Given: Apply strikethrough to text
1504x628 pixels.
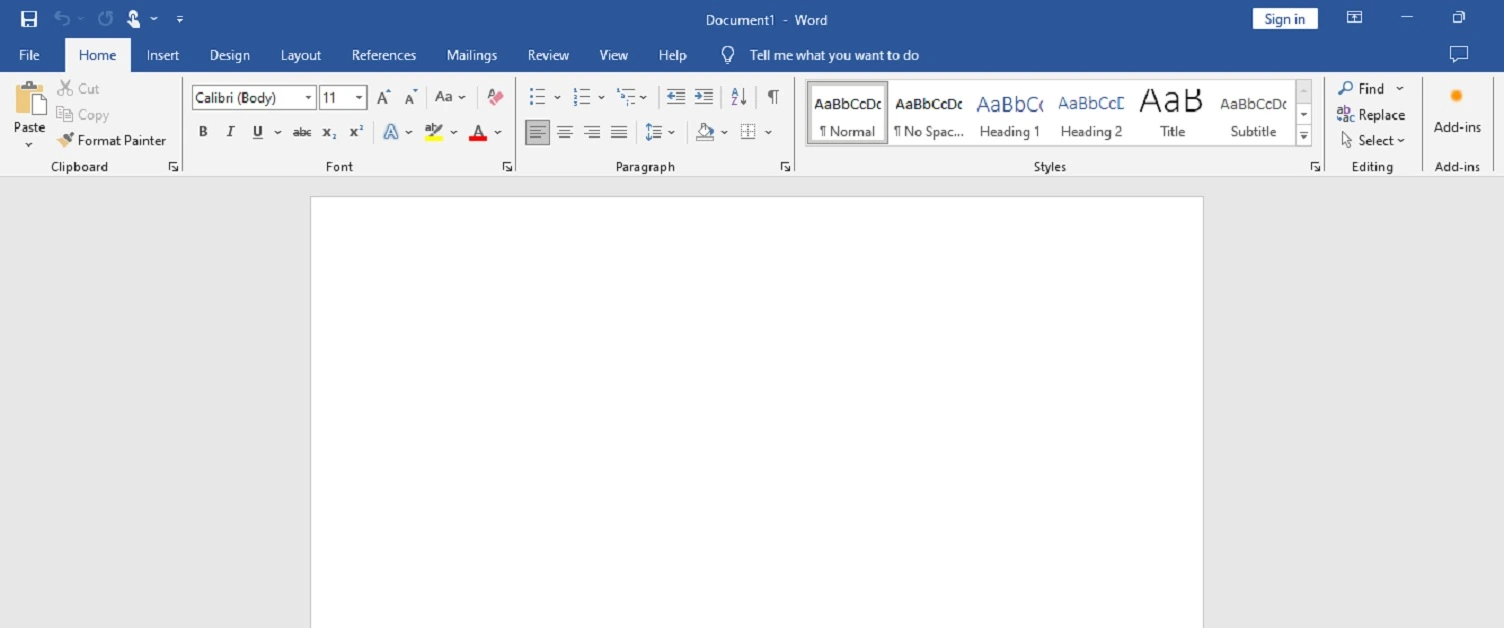Looking at the screenshot, I should click(302, 131).
